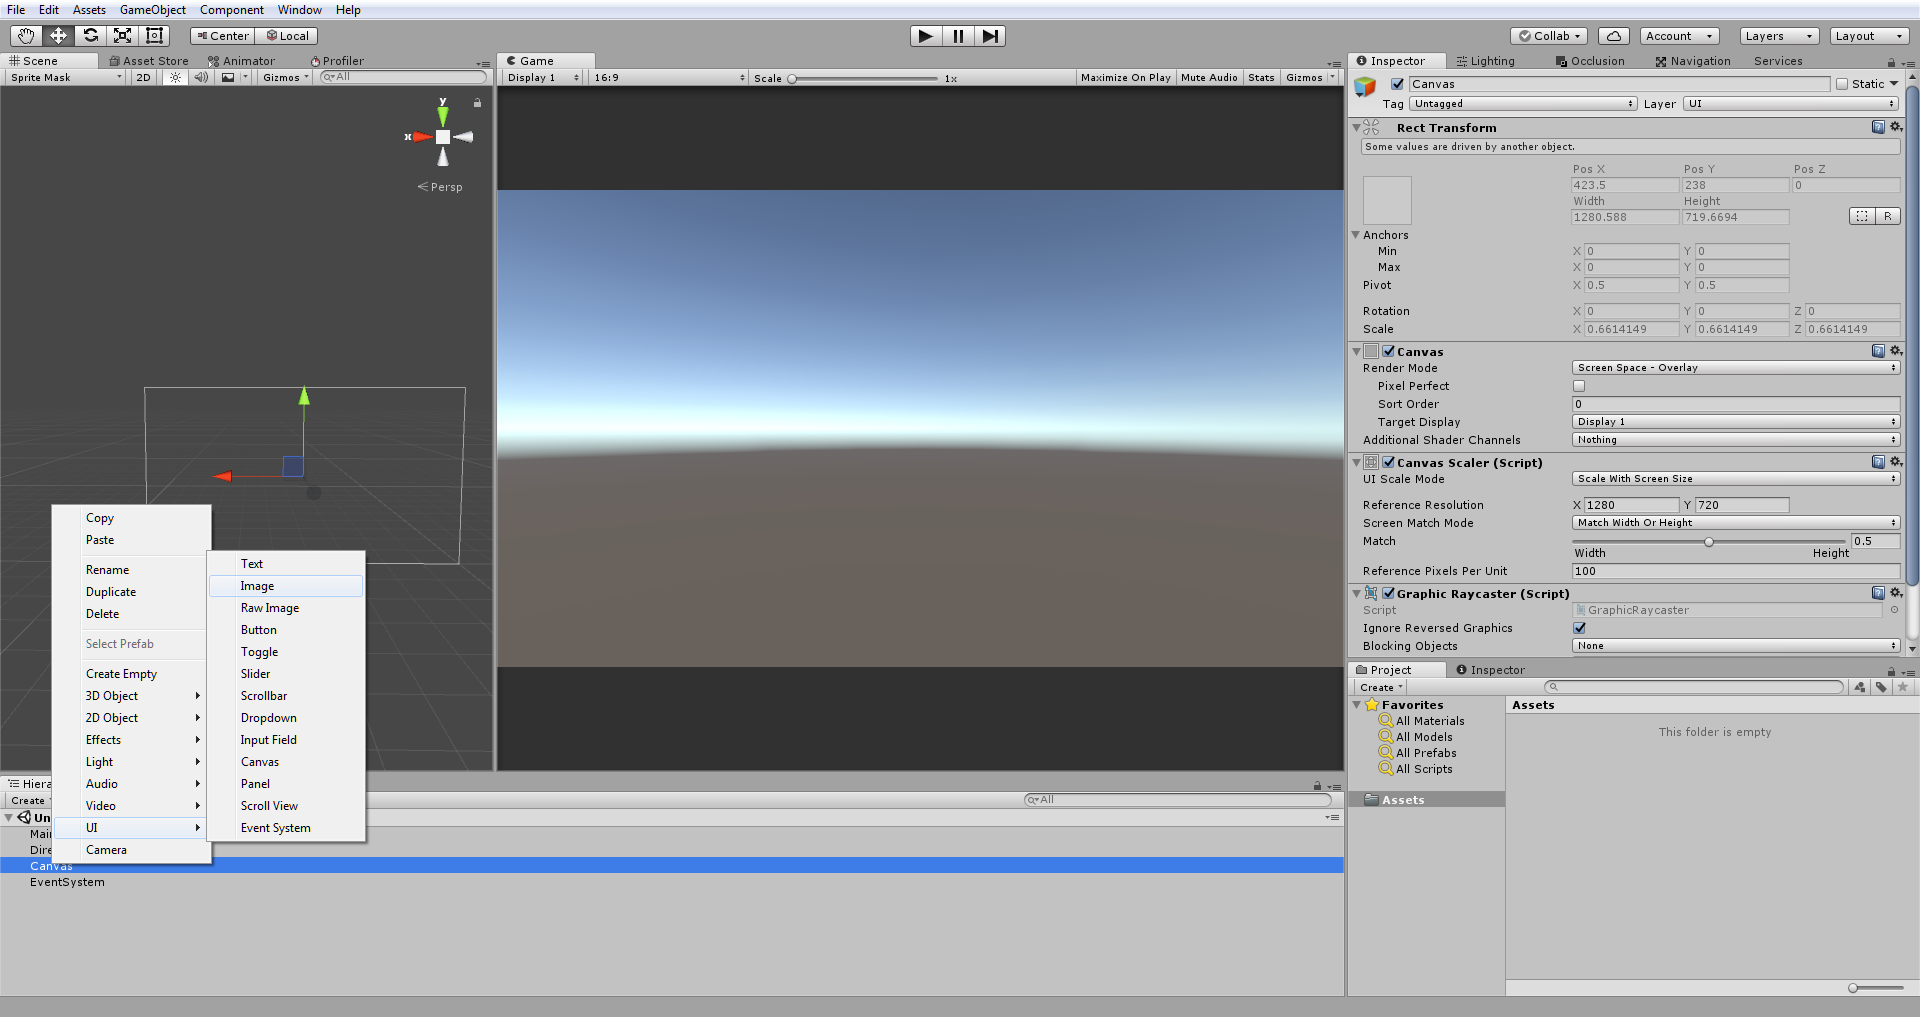Toggle the Static checkbox

(x=1842, y=84)
